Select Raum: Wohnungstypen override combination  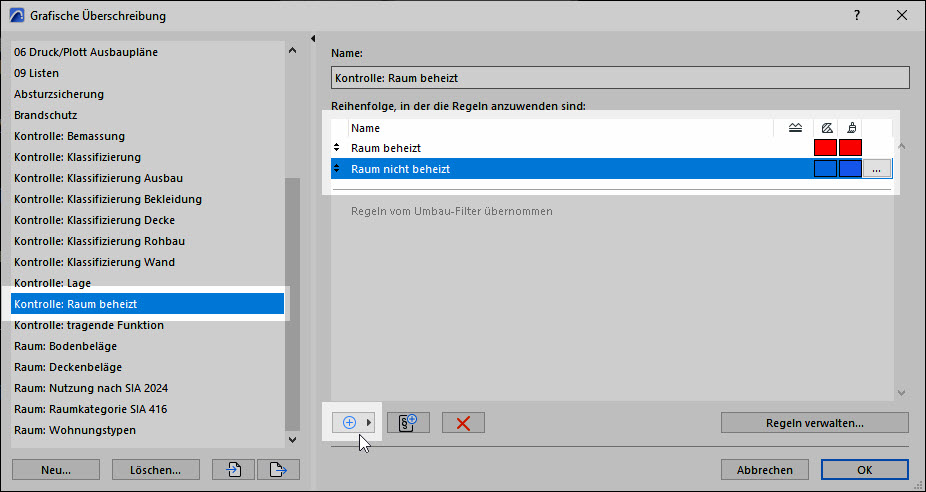point(75,430)
